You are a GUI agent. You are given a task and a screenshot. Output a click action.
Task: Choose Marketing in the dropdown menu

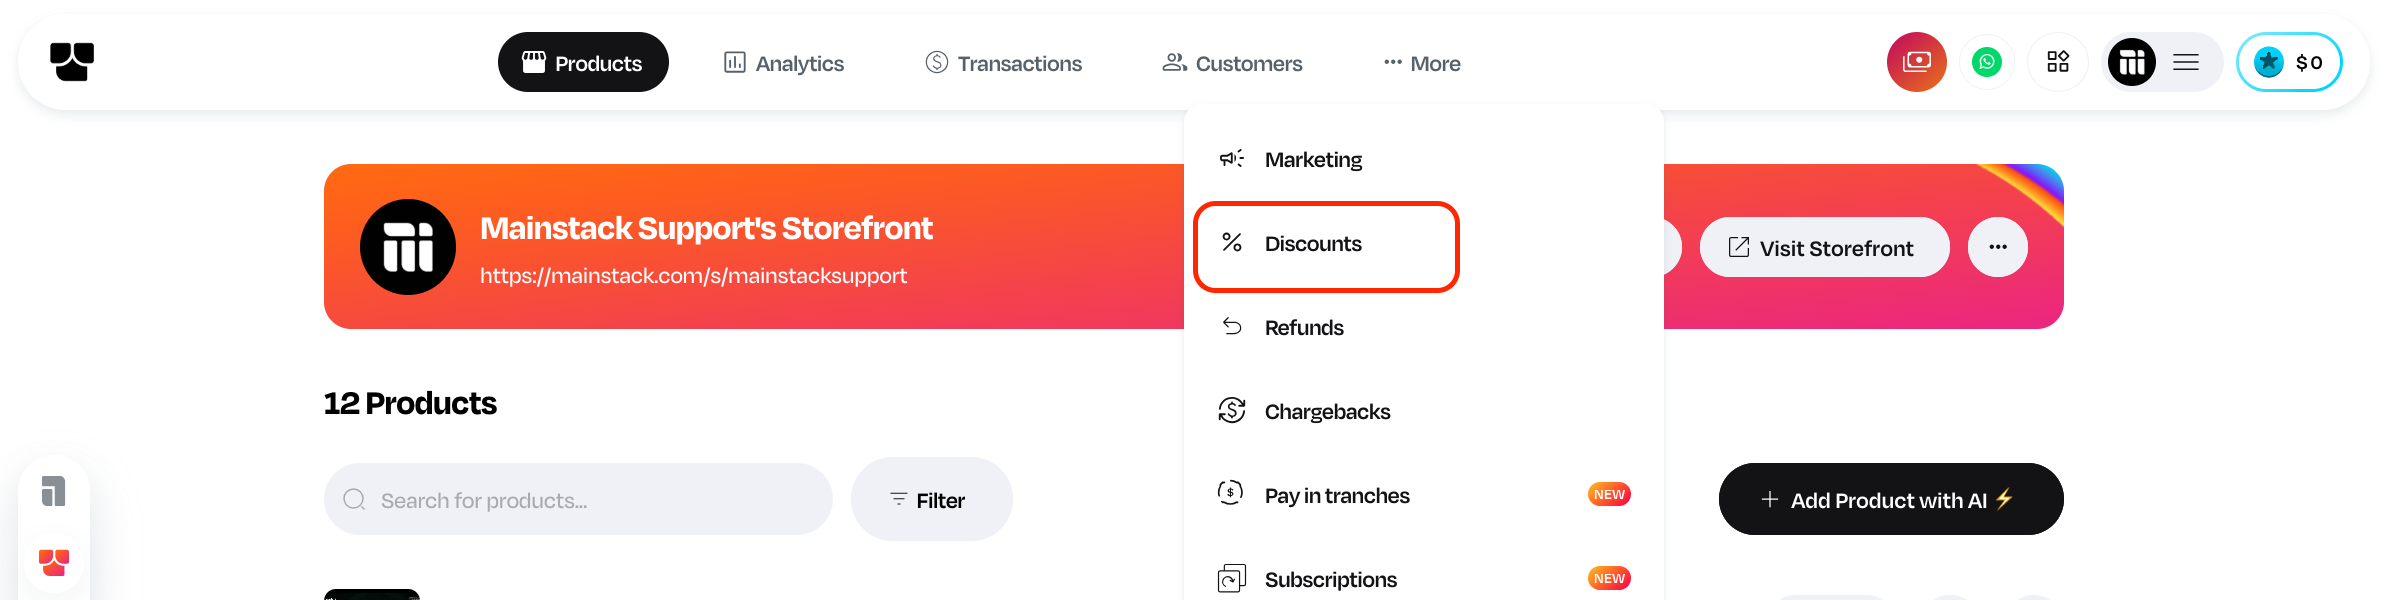[1312, 160]
